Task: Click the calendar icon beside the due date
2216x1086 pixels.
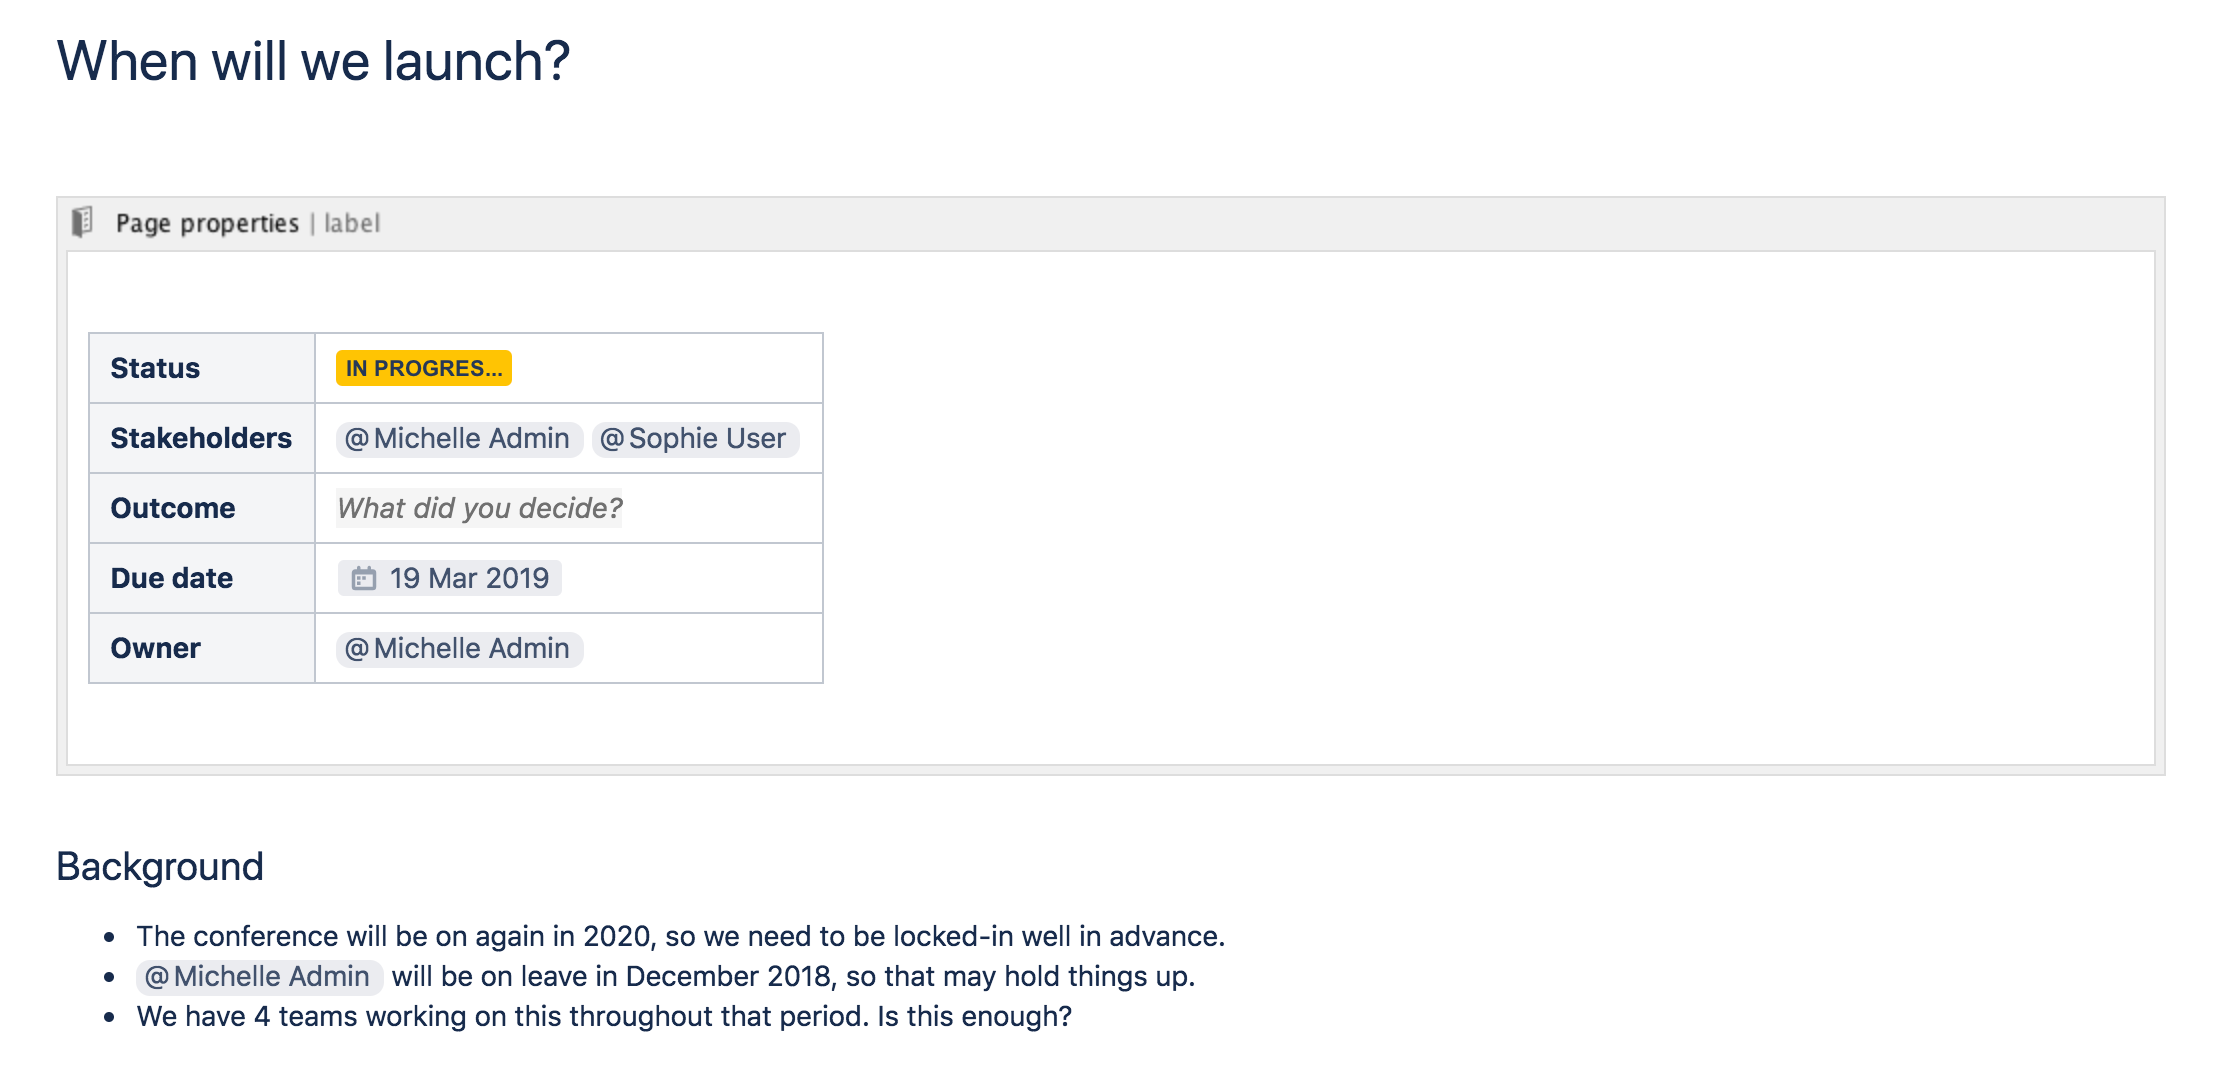Action: (364, 578)
